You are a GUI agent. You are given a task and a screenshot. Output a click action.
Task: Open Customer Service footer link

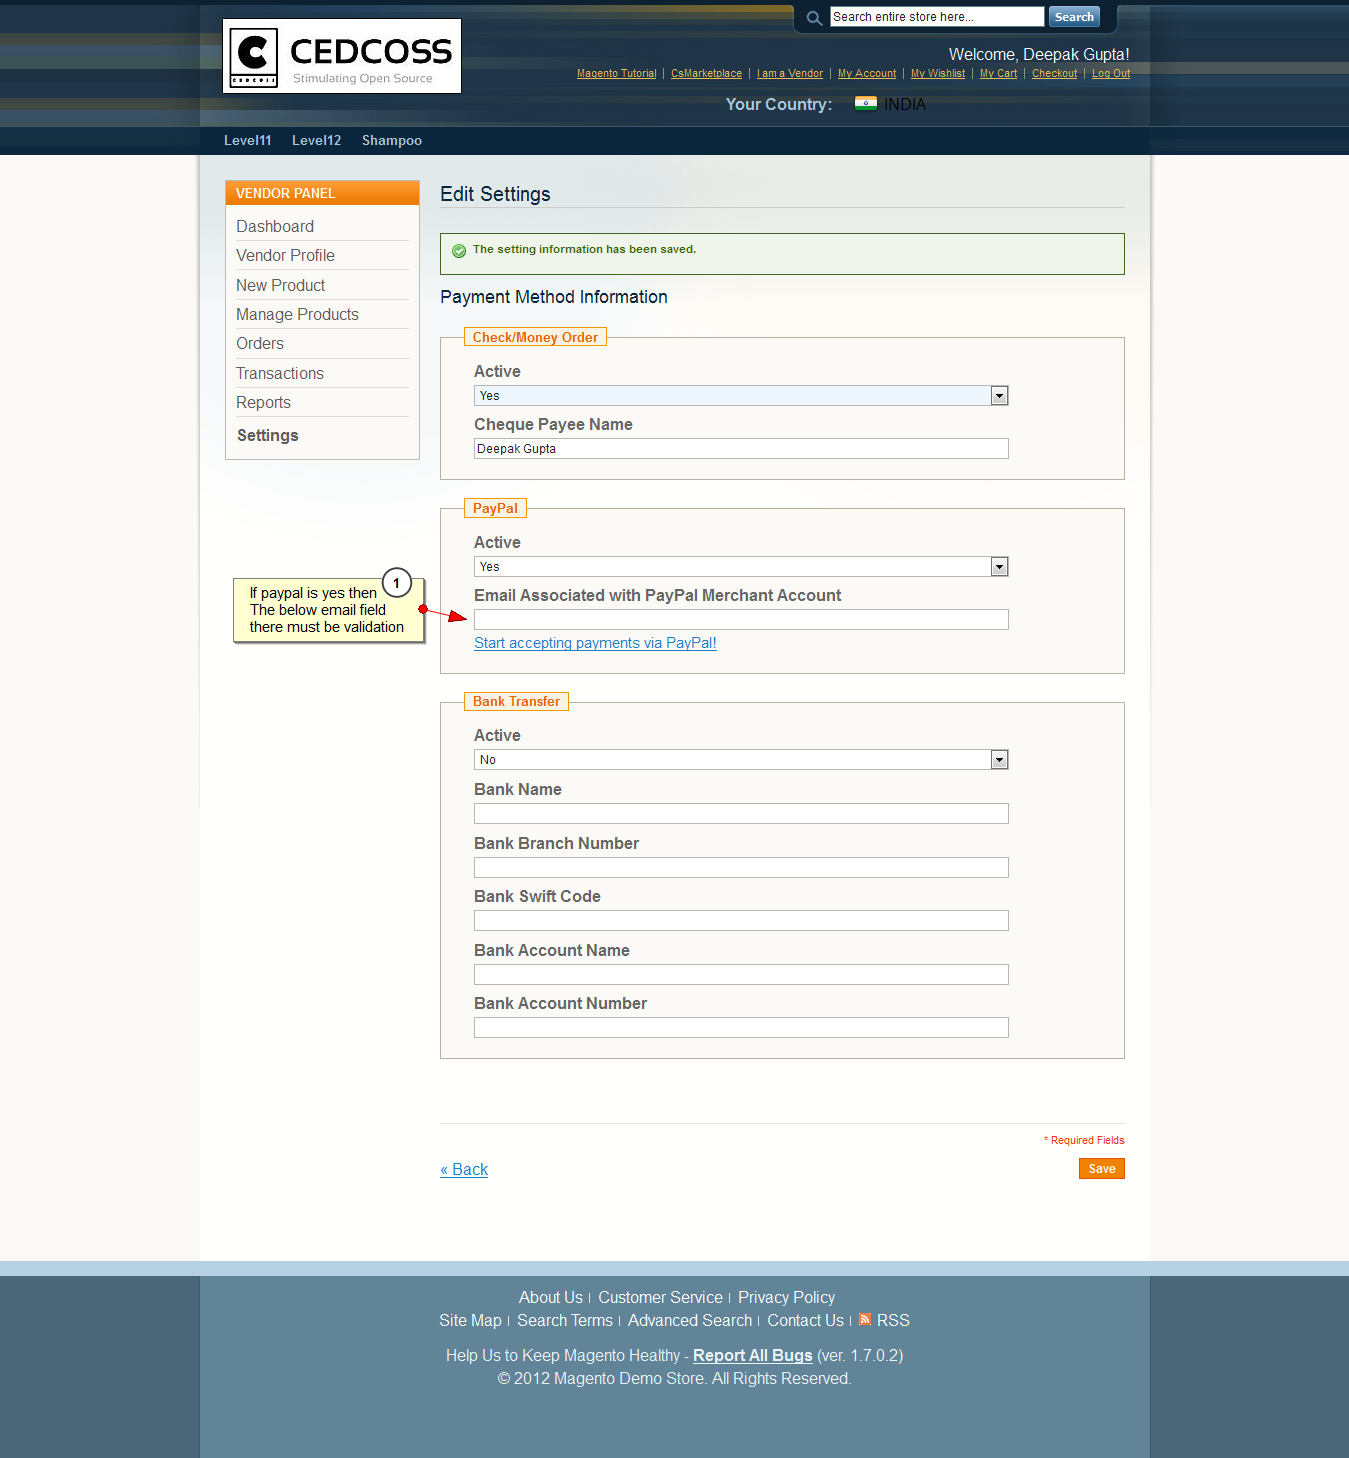[660, 1298]
